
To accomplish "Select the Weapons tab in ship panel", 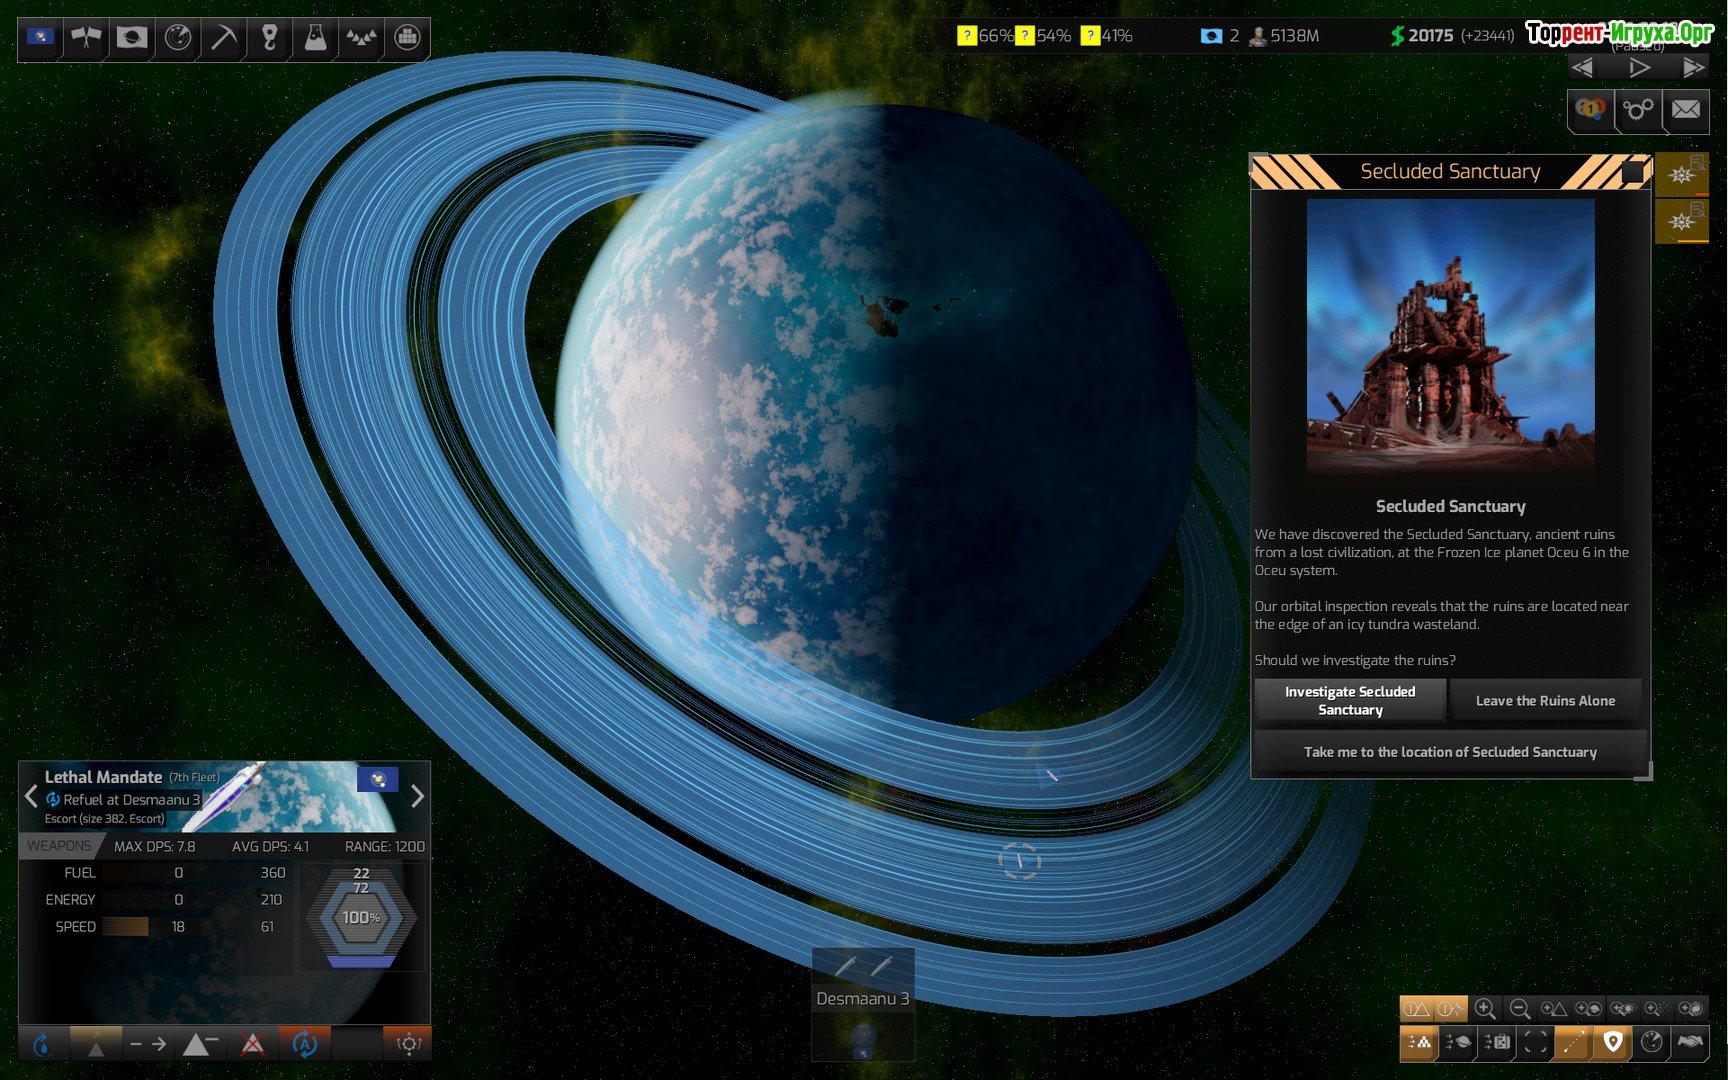I will tap(59, 846).
